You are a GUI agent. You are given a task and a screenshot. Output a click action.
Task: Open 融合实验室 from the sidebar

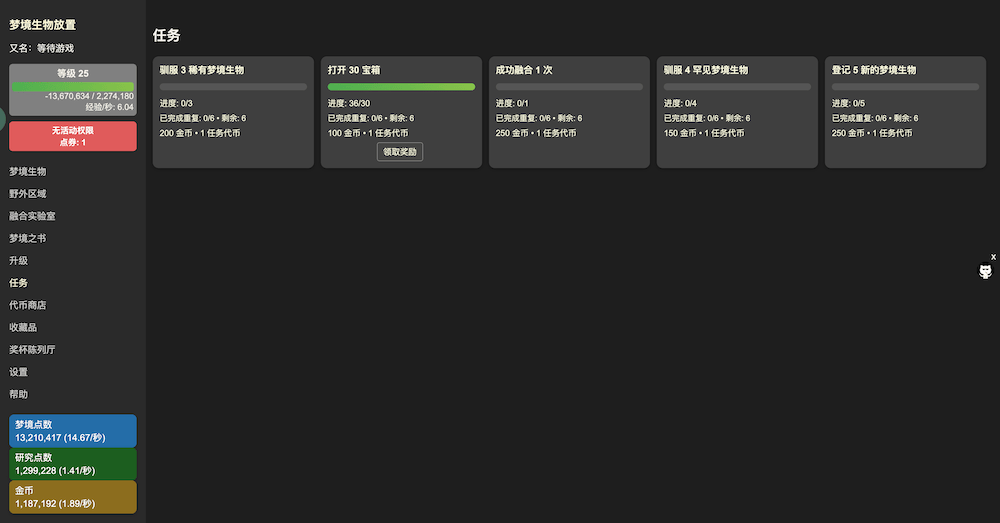32,216
